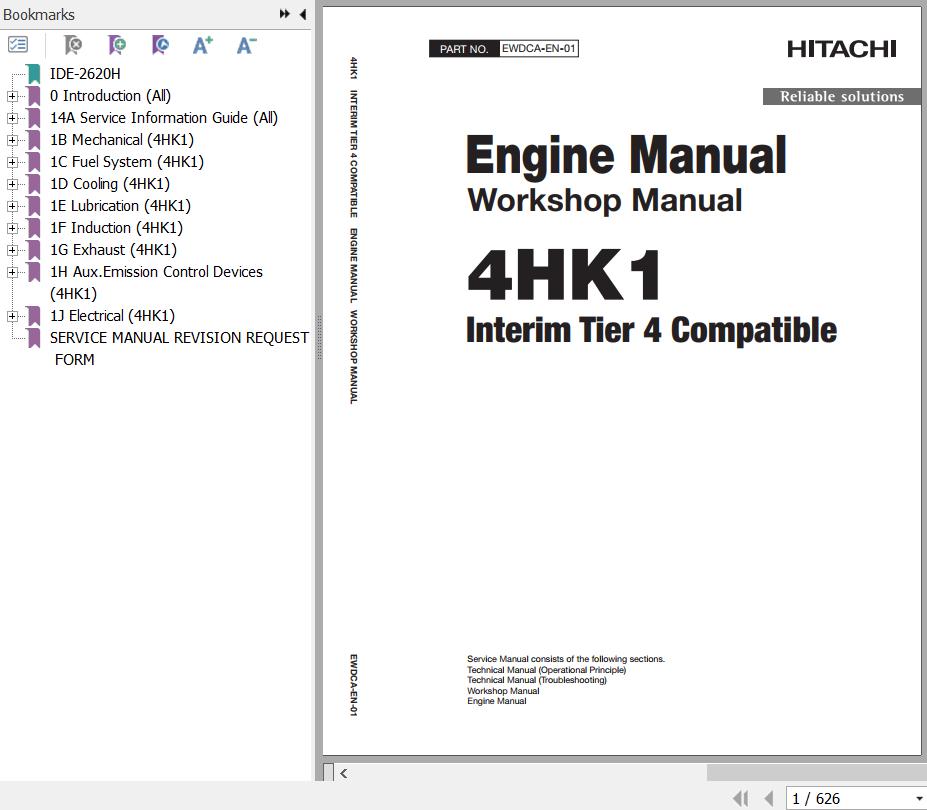Open SERVICE MANUAL REVISION REQUEST FORM bookmark

pos(179,348)
